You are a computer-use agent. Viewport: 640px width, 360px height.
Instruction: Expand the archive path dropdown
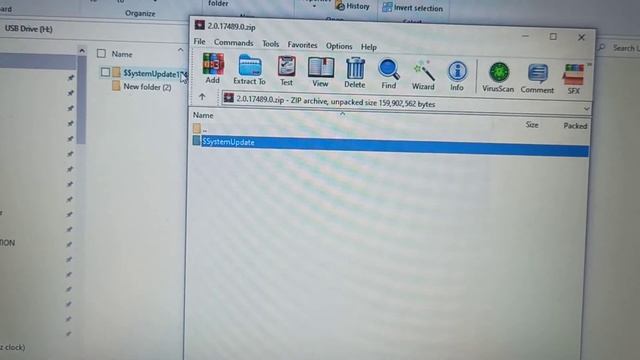point(587,109)
